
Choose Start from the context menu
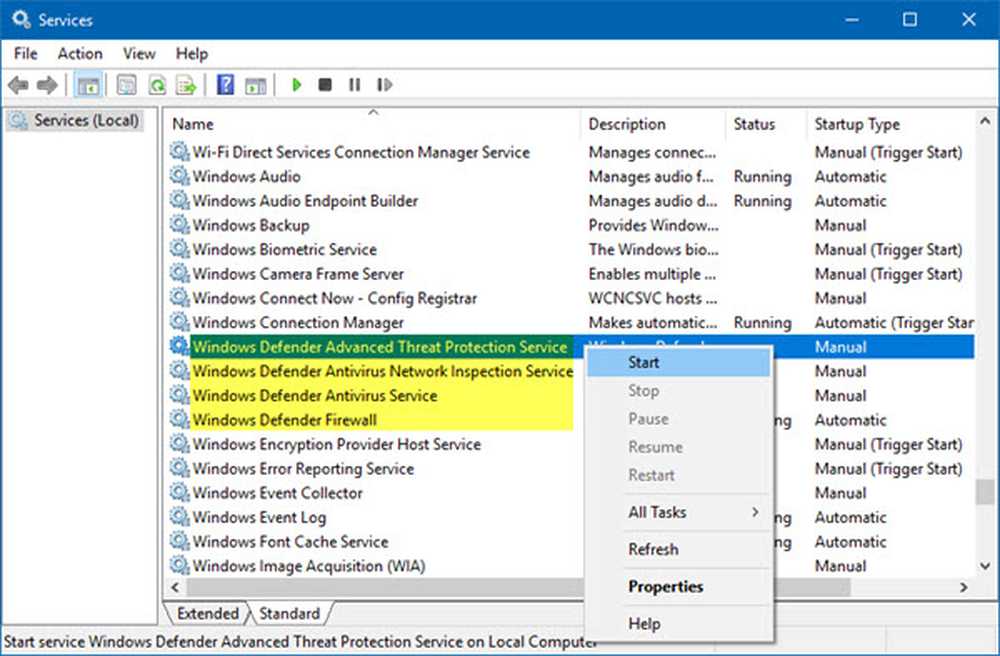679,362
